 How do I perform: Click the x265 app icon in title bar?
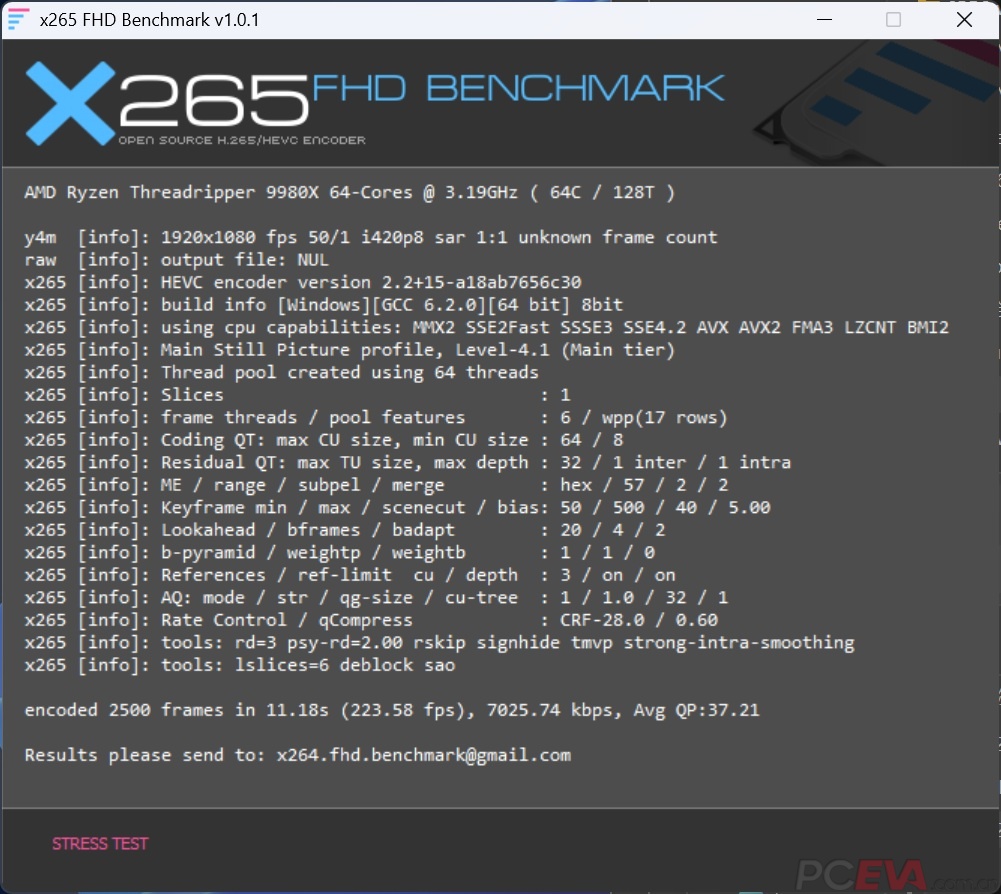coord(17,20)
